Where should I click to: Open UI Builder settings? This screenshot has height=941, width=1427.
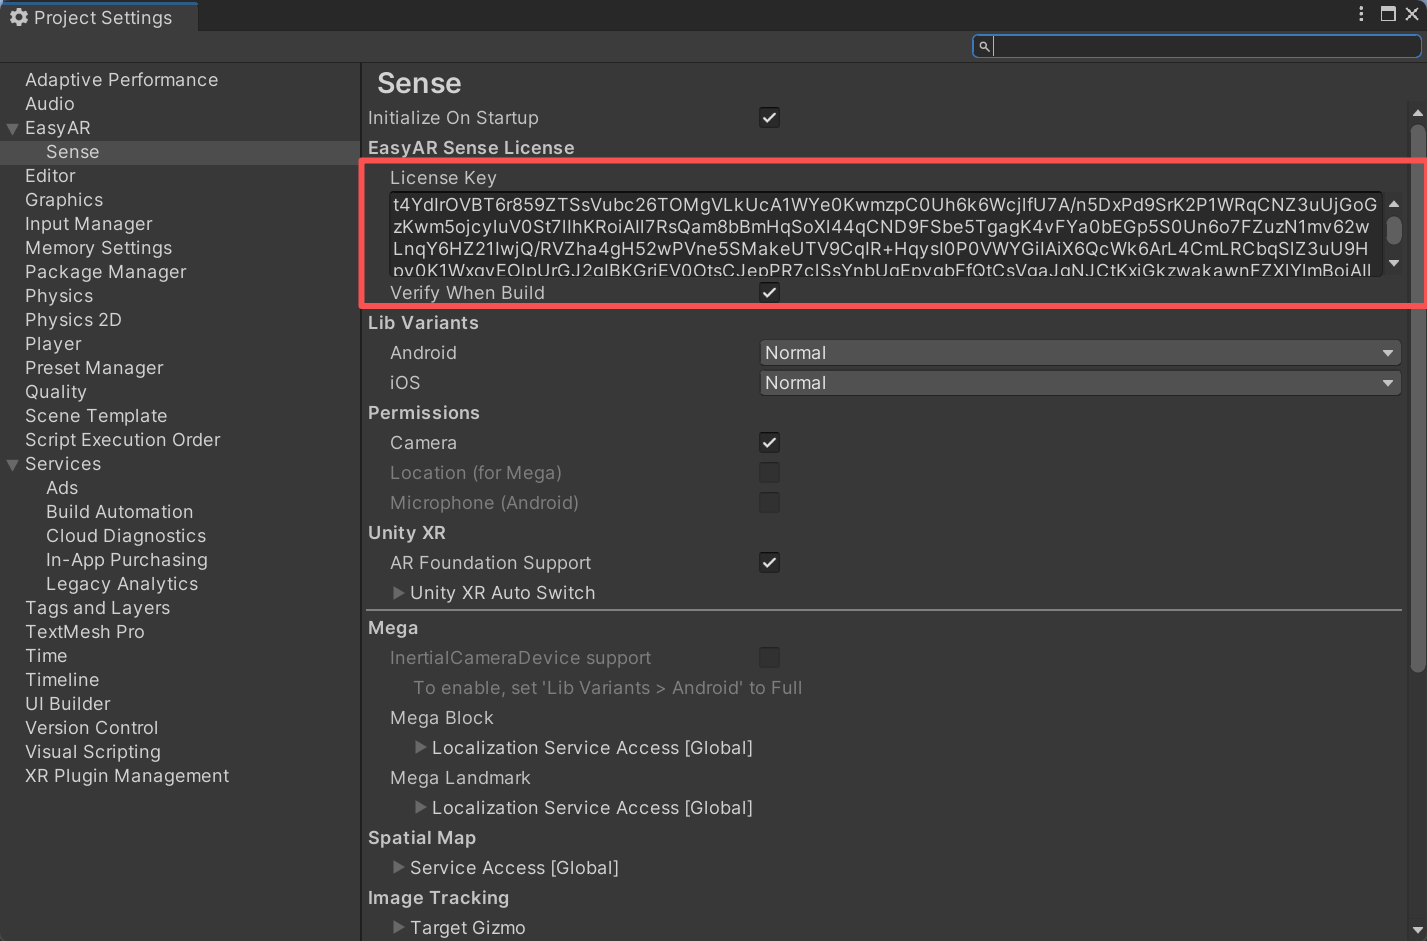[68, 704]
